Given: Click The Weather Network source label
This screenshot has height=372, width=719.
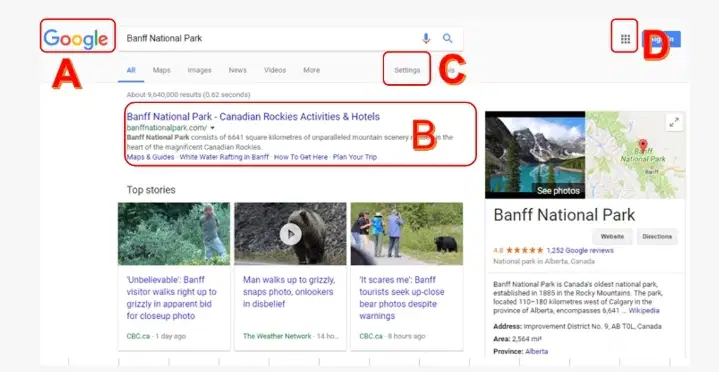Looking at the screenshot, I should click(277, 336).
